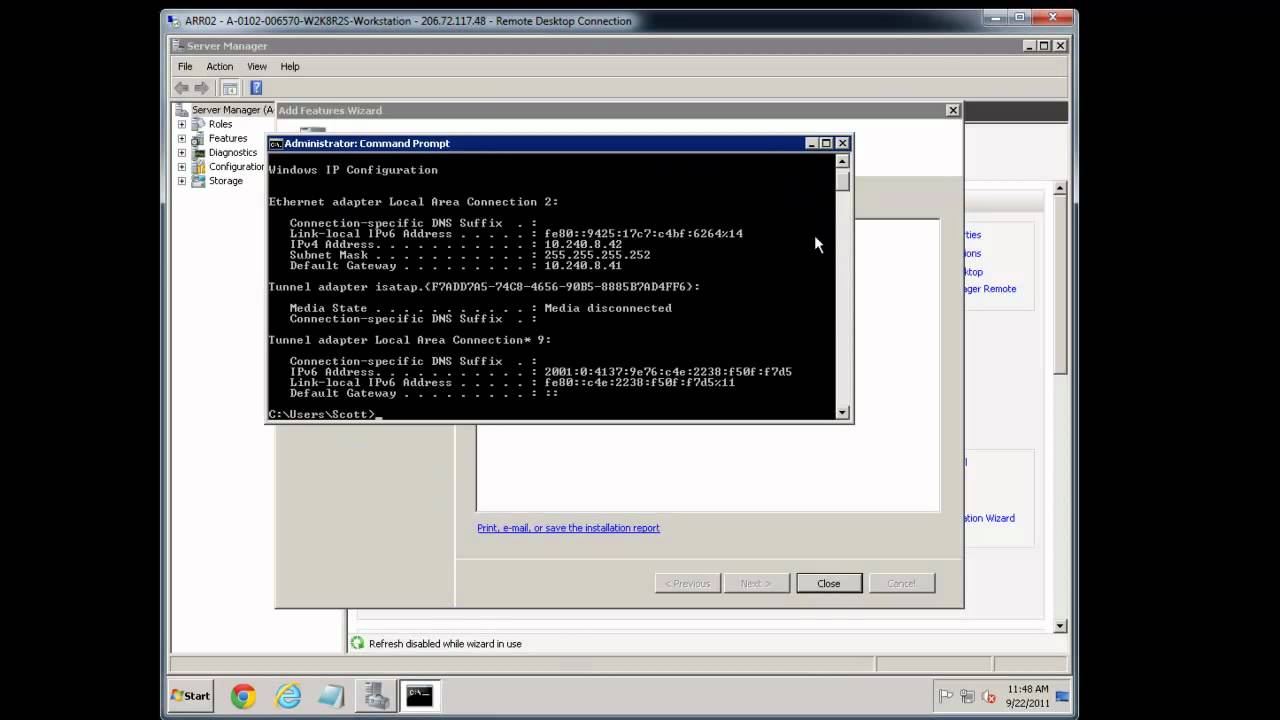Viewport: 1280px width, 720px height.
Task: Switch to Command Prompt taskbar button
Action: pos(420,696)
